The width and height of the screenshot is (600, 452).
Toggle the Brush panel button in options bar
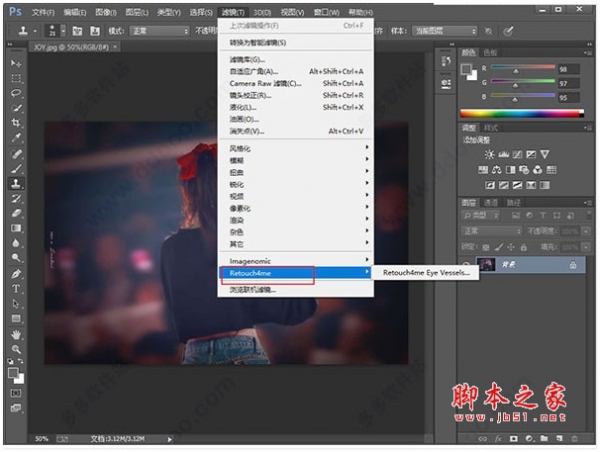pyautogui.click(x=77, y=31)
